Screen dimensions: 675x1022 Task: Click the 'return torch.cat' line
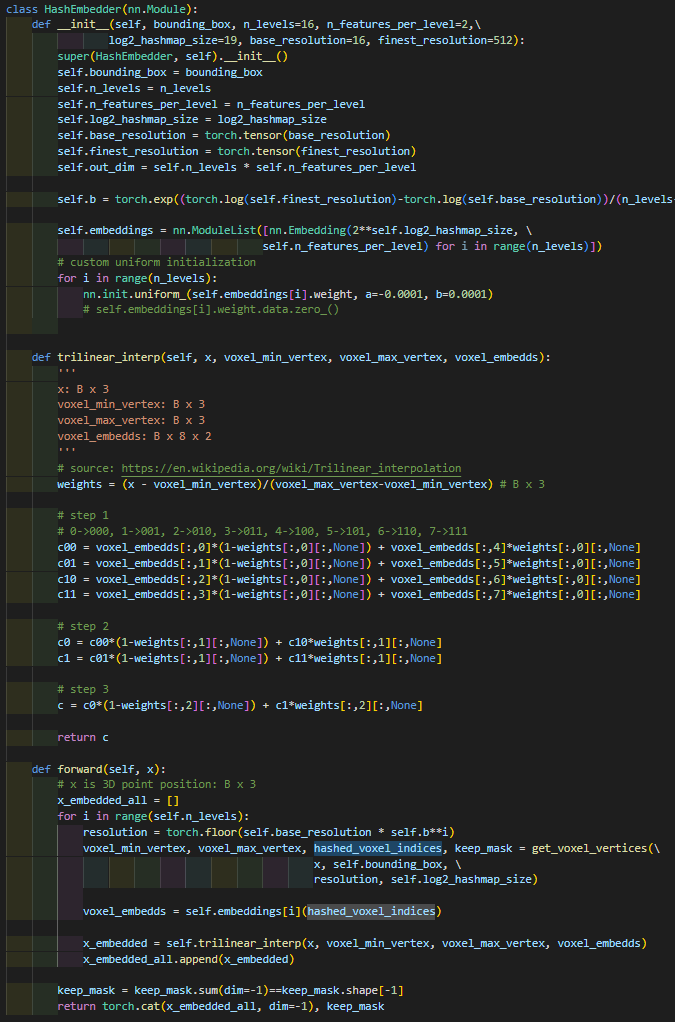[x=220, y=1006]
